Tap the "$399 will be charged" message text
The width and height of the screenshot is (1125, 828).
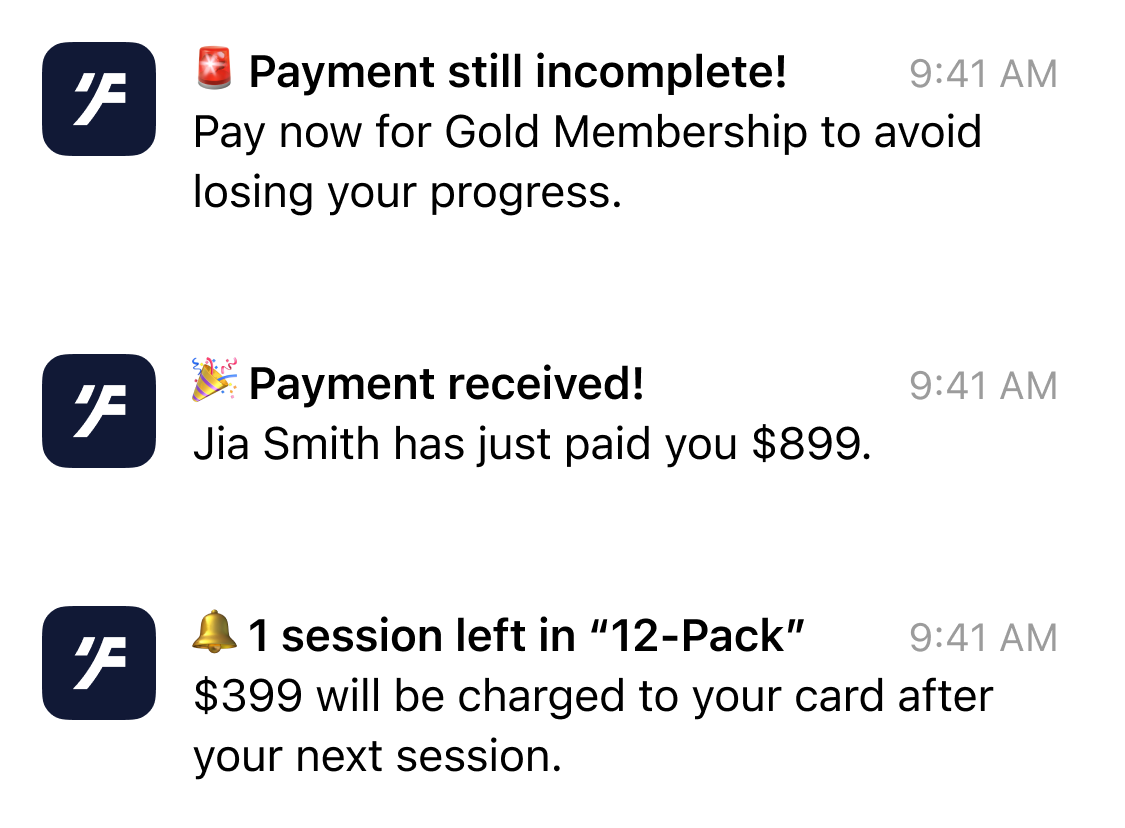click(593, 726)
